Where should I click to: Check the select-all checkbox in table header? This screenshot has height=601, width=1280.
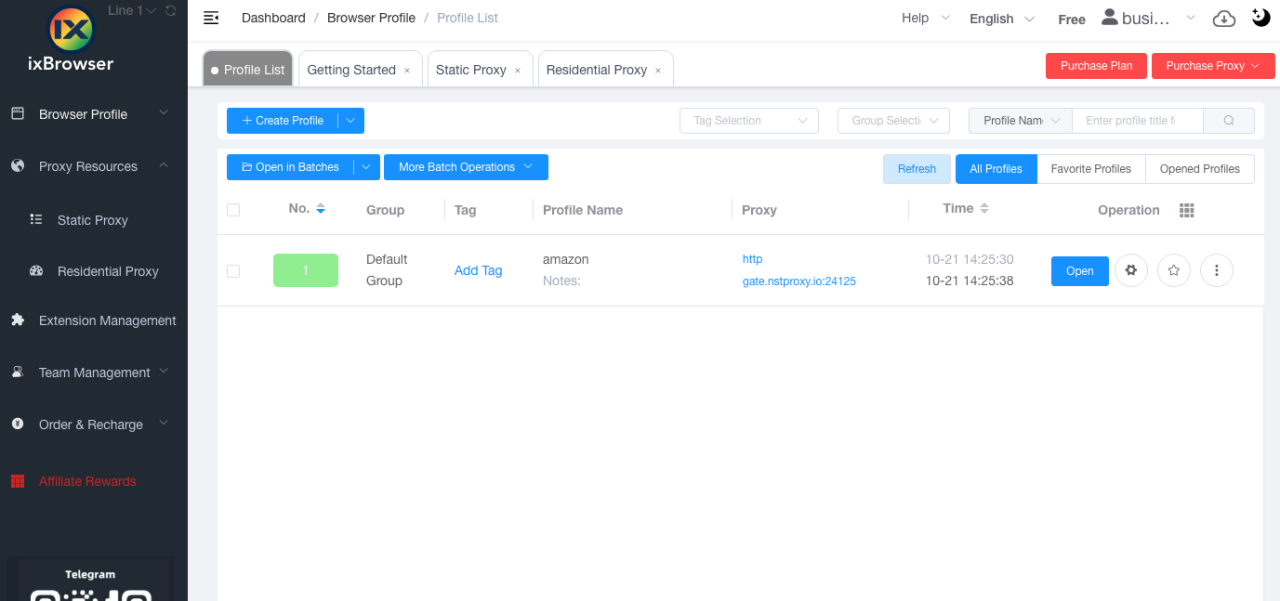233,210
